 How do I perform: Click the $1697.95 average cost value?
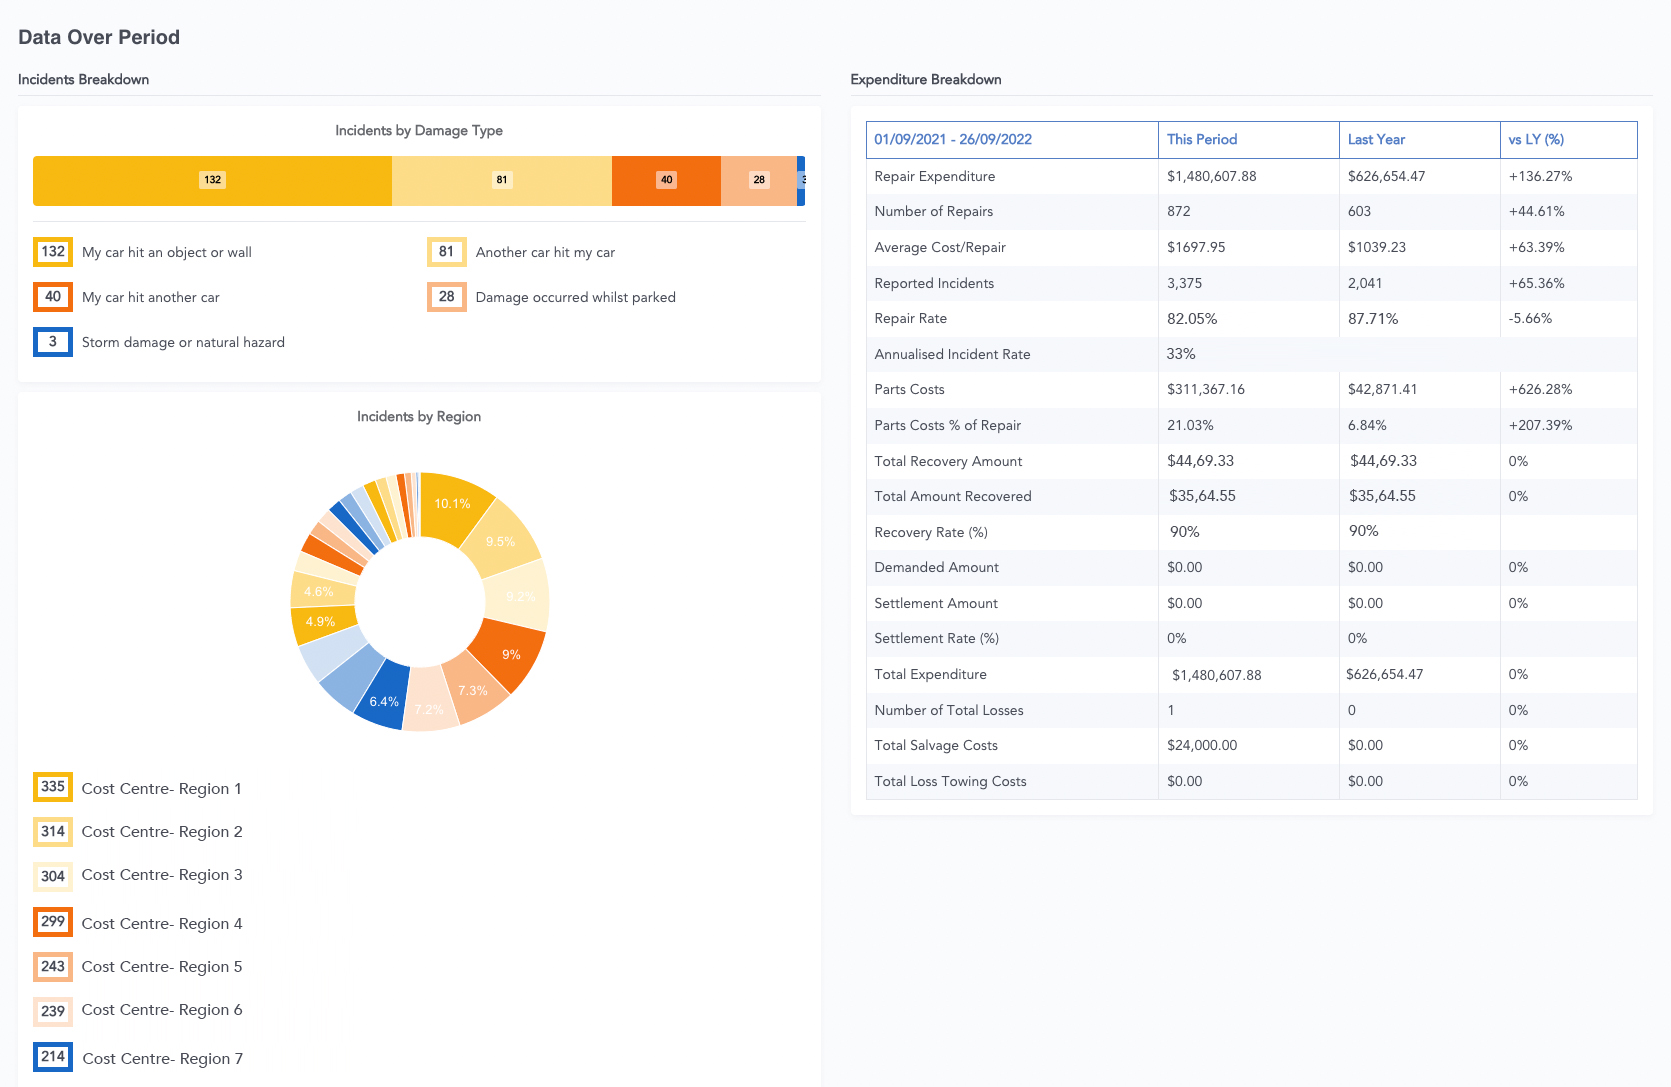click(x=1196, y=247)
